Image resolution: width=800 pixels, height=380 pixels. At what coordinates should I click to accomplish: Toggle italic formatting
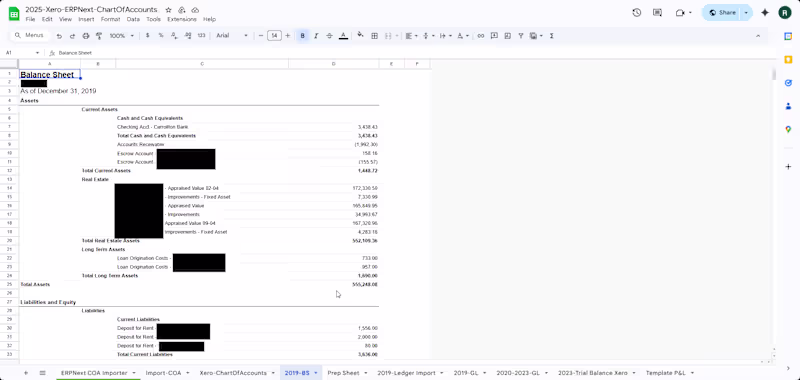316,36
